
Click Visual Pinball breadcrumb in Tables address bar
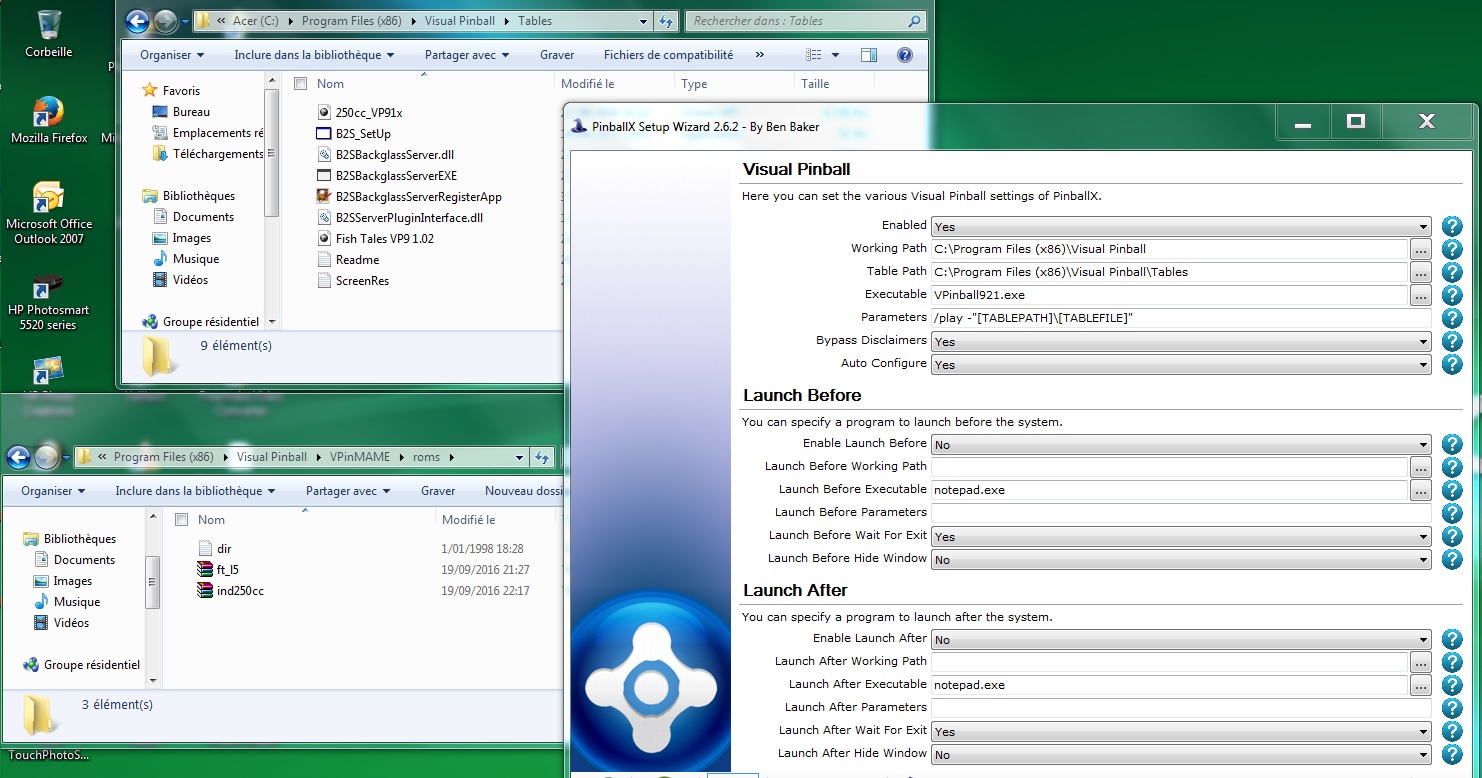[458, 21]
